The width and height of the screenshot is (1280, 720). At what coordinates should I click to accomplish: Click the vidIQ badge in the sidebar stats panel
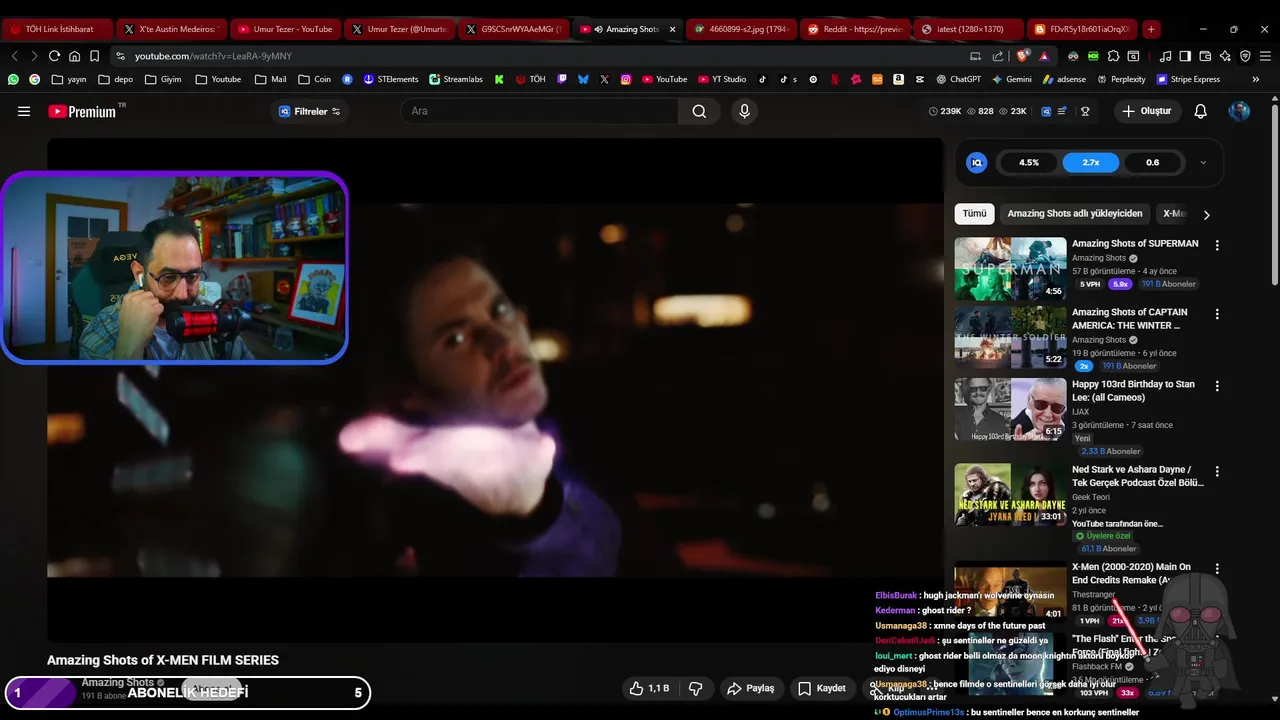(977, 162)
